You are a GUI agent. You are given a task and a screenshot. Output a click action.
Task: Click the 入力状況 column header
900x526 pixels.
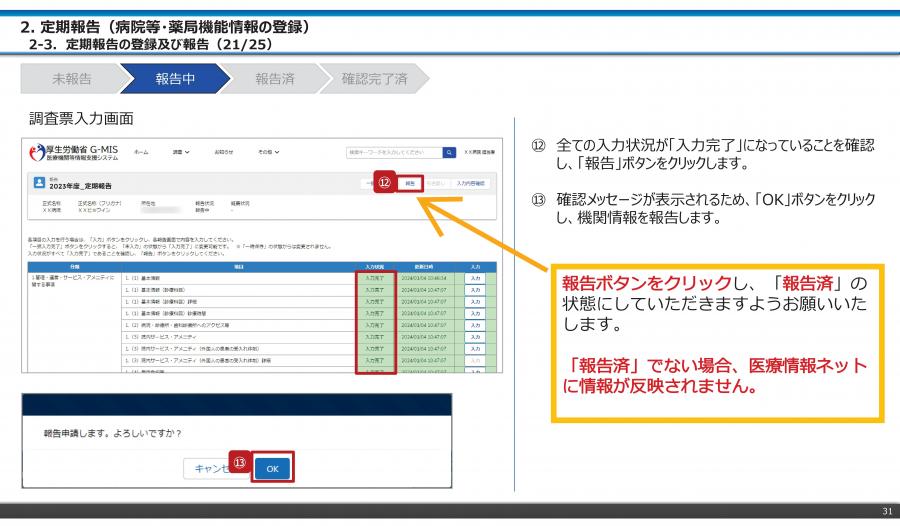[x=375, y=267]
